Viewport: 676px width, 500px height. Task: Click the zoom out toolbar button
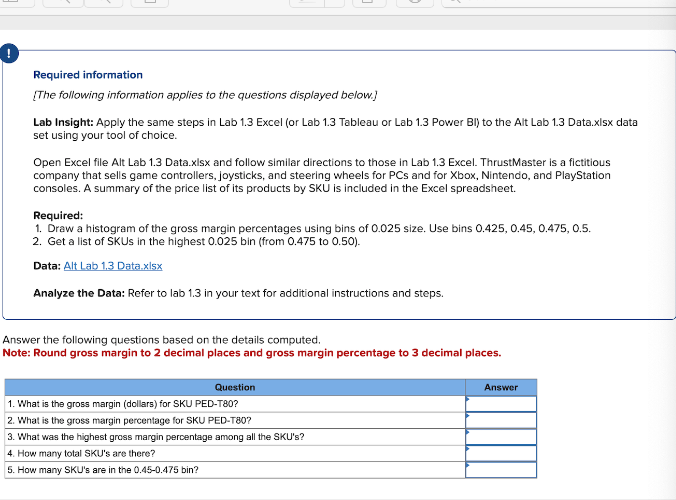(63, 2)
